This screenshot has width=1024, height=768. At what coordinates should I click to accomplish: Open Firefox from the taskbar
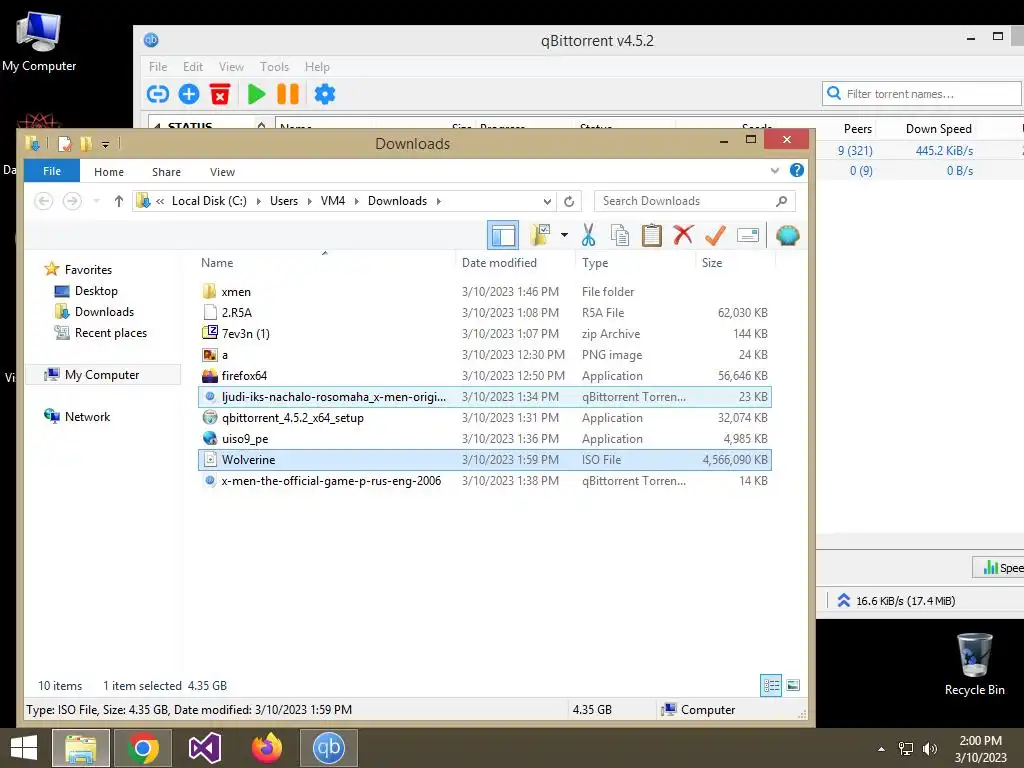point(266,748)
